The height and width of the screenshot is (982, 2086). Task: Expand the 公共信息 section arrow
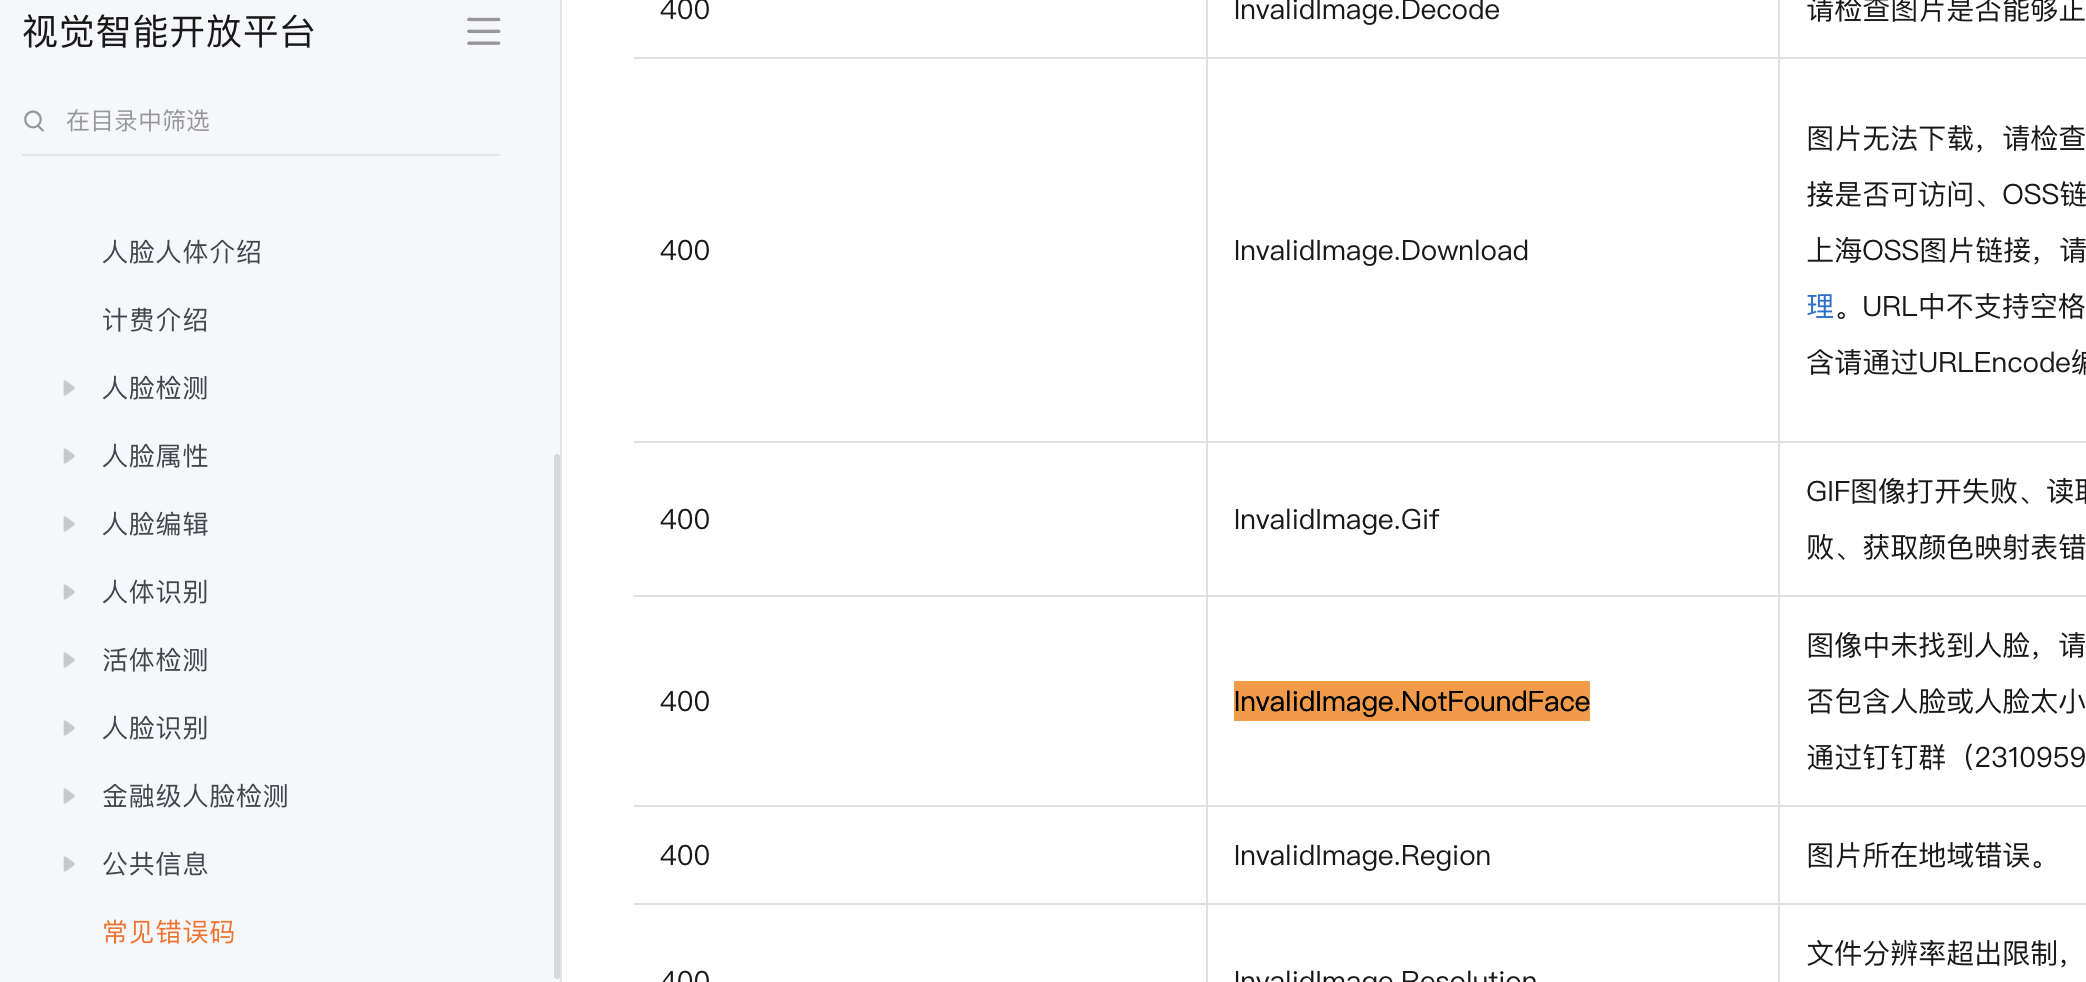tap(69, 864)
